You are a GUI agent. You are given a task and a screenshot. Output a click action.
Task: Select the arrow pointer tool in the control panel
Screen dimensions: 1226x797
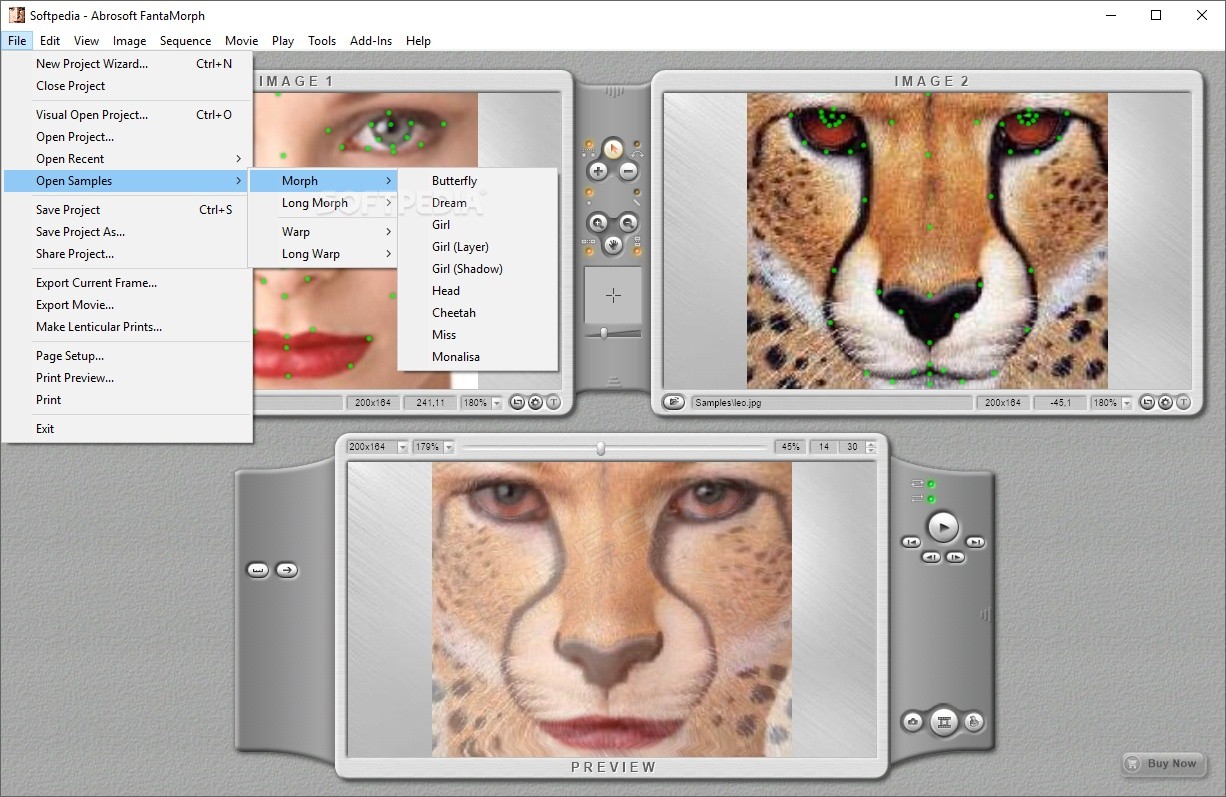613,148
